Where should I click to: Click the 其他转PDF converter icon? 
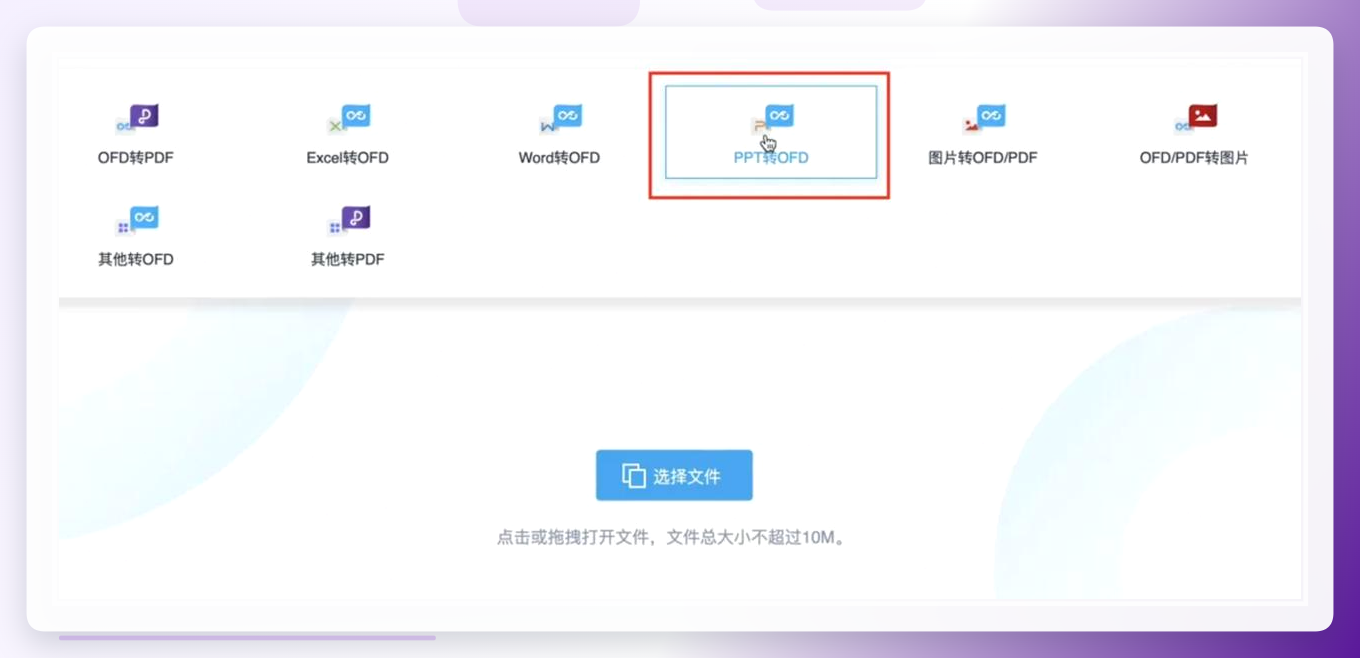[x=349, y=221]
